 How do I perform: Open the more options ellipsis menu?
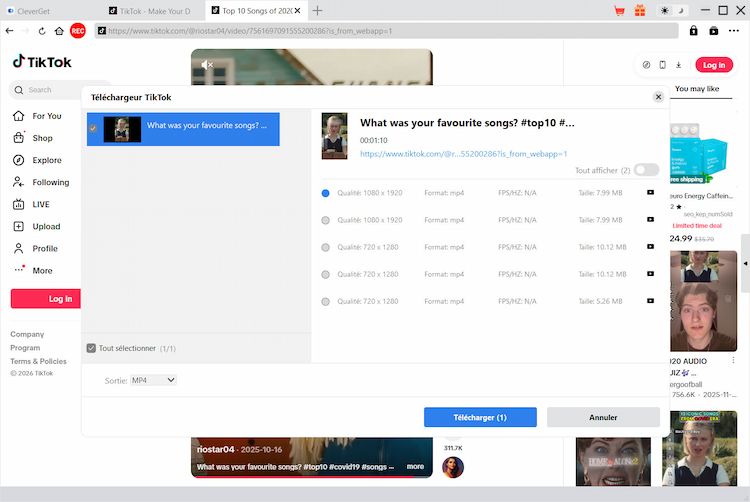[x=734, y=31]
